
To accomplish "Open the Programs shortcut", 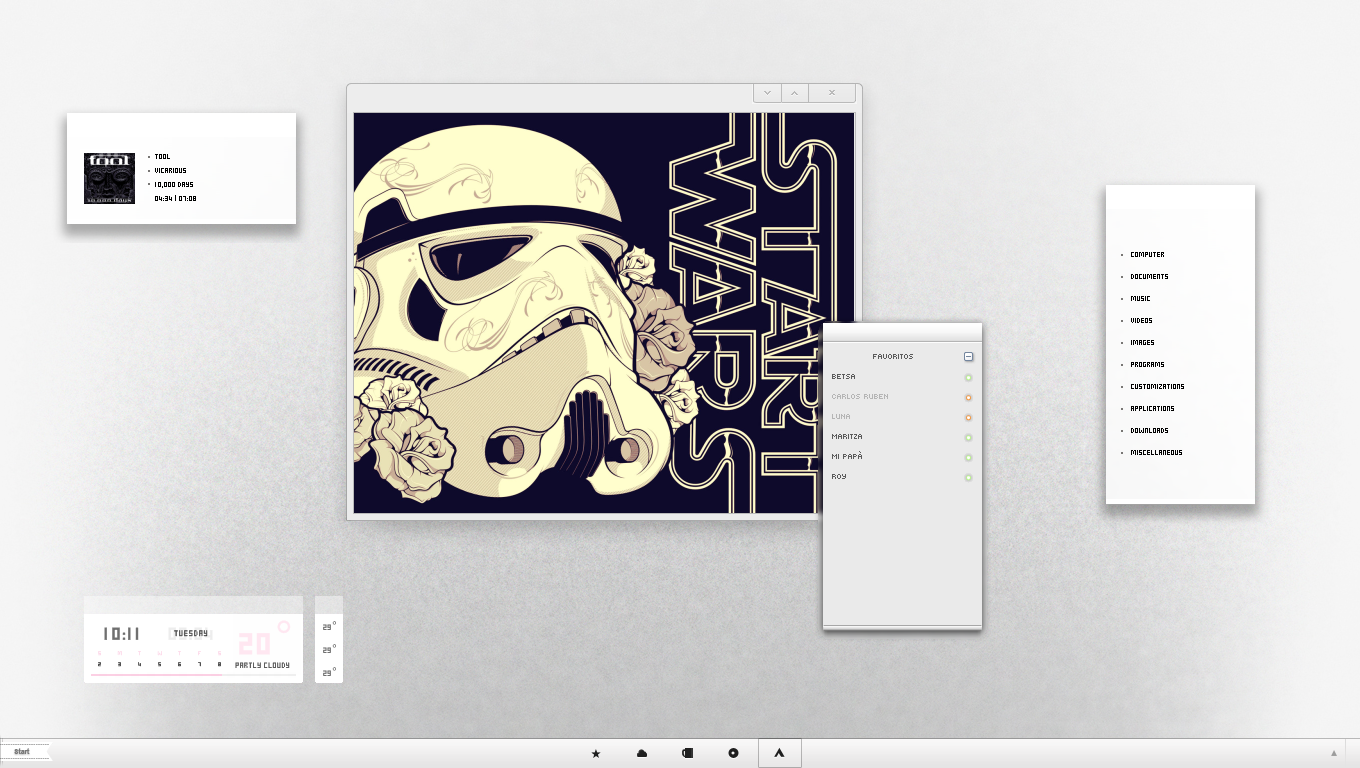I will point(1147,365).
